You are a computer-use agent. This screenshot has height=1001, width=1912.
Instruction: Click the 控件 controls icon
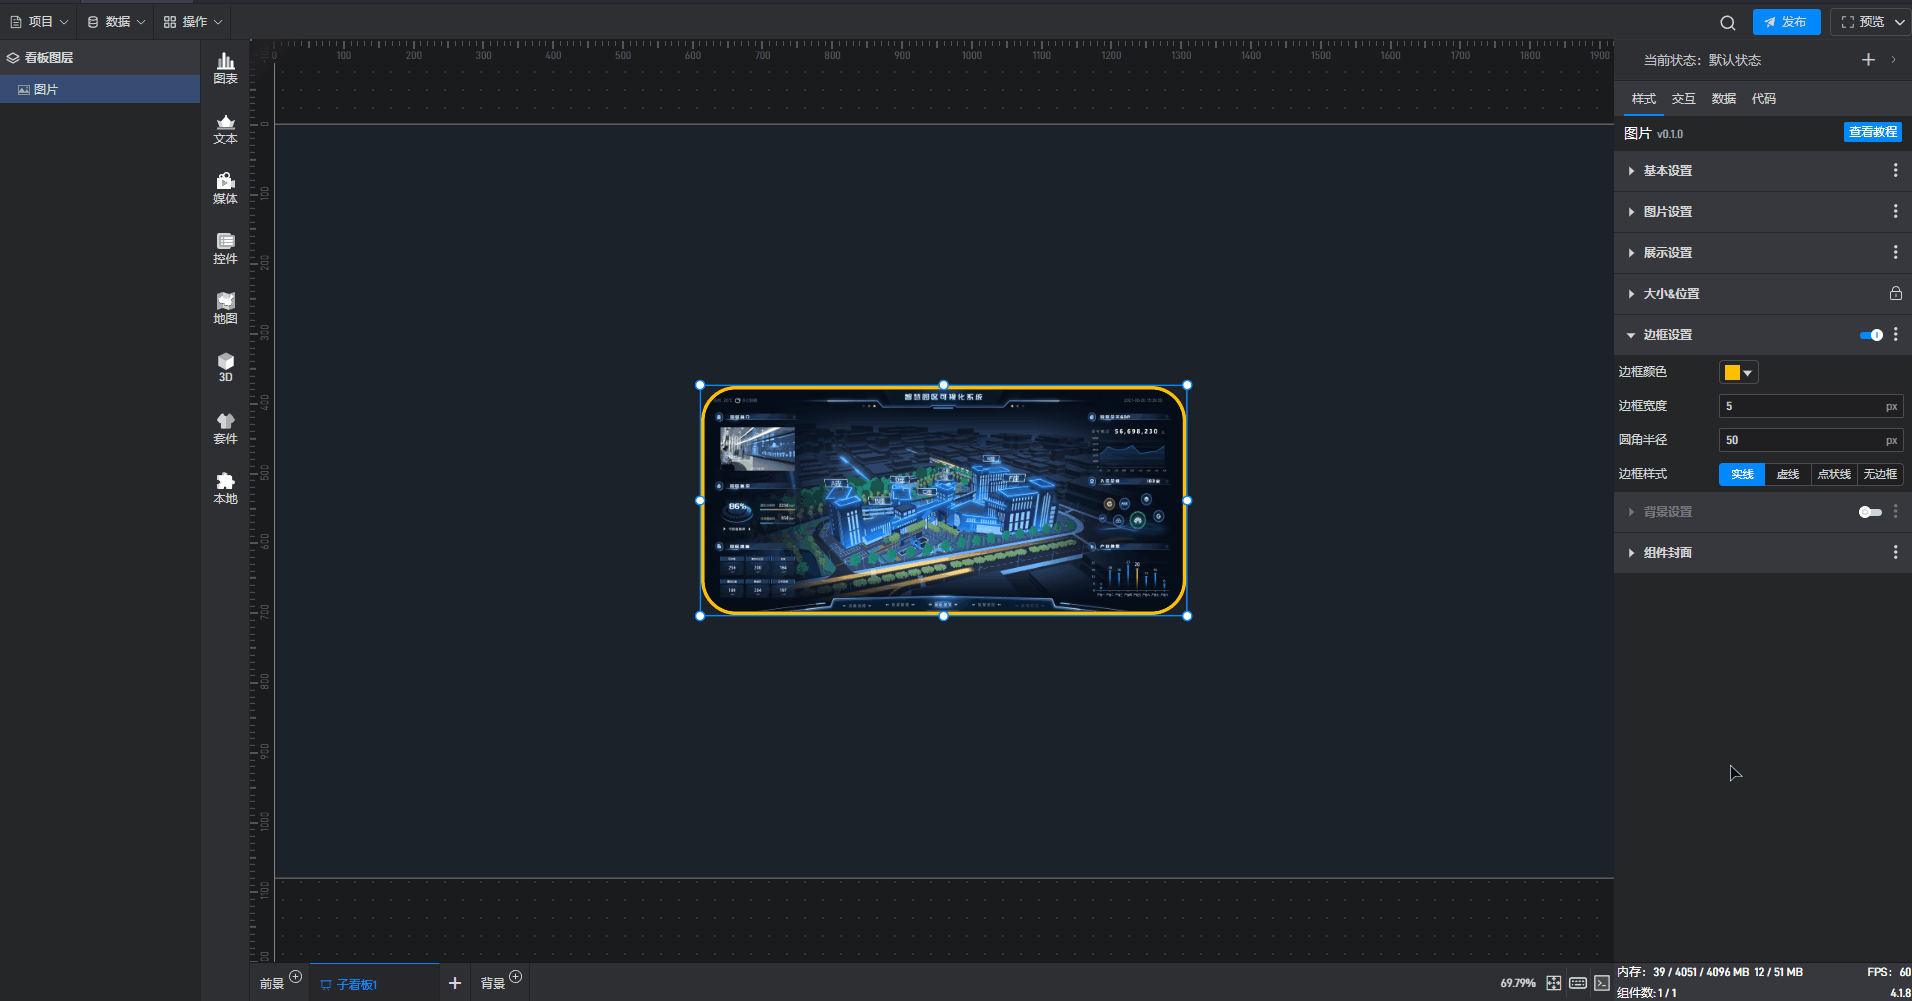pyautogui.click(x=225, y=248)
